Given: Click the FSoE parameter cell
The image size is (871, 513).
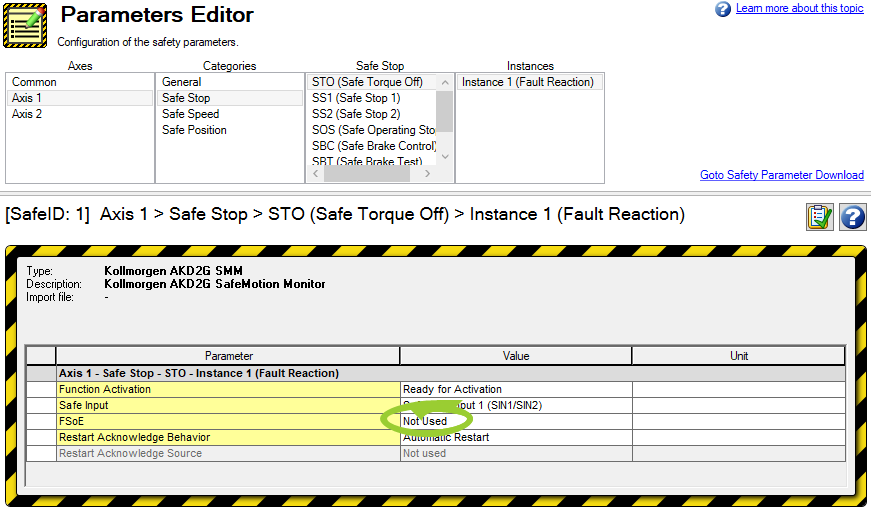Looking at the screenshot, I should click(228, 421).
